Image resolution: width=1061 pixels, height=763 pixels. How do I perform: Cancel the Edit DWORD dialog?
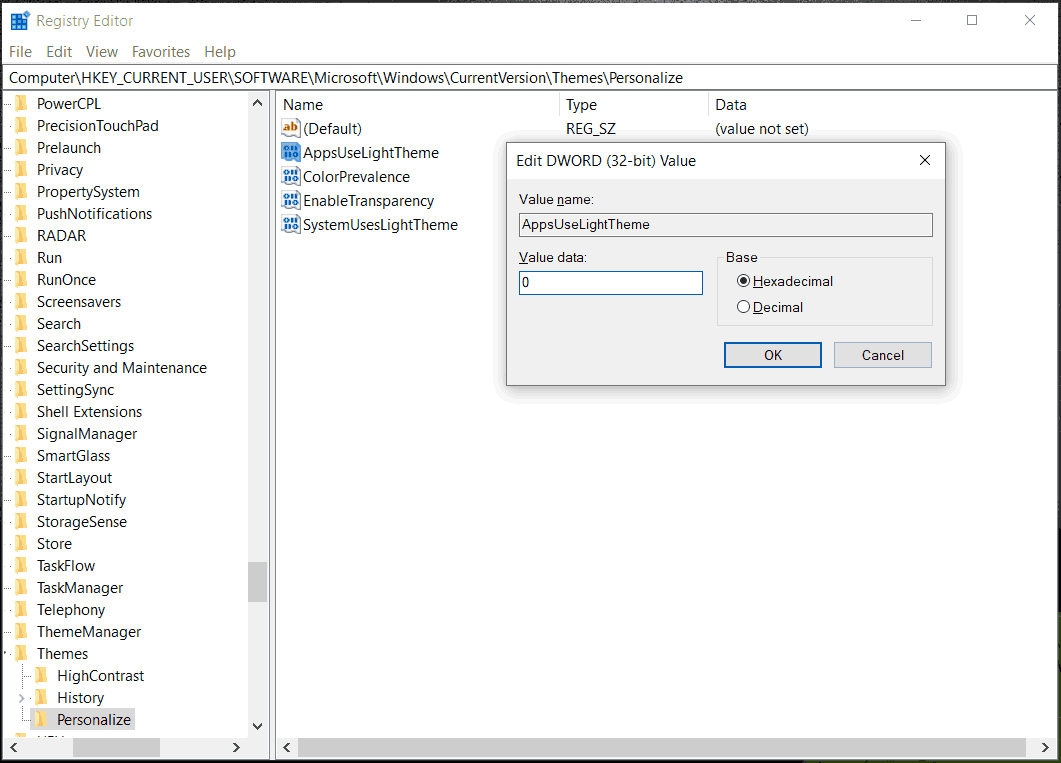pyautogui.click(x=882, y=355)
